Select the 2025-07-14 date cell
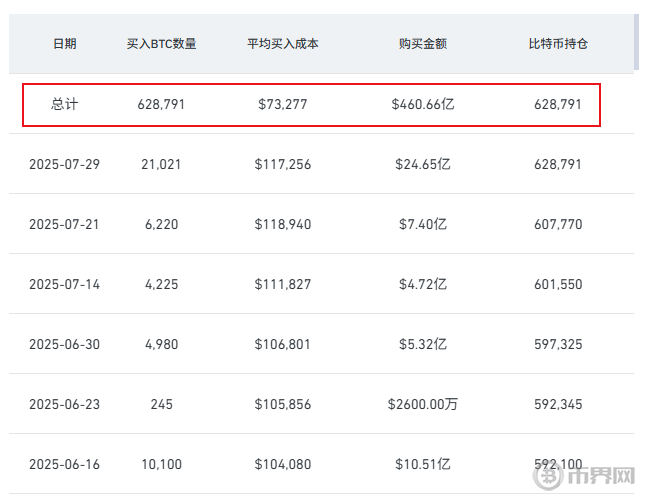 (64, 284)
